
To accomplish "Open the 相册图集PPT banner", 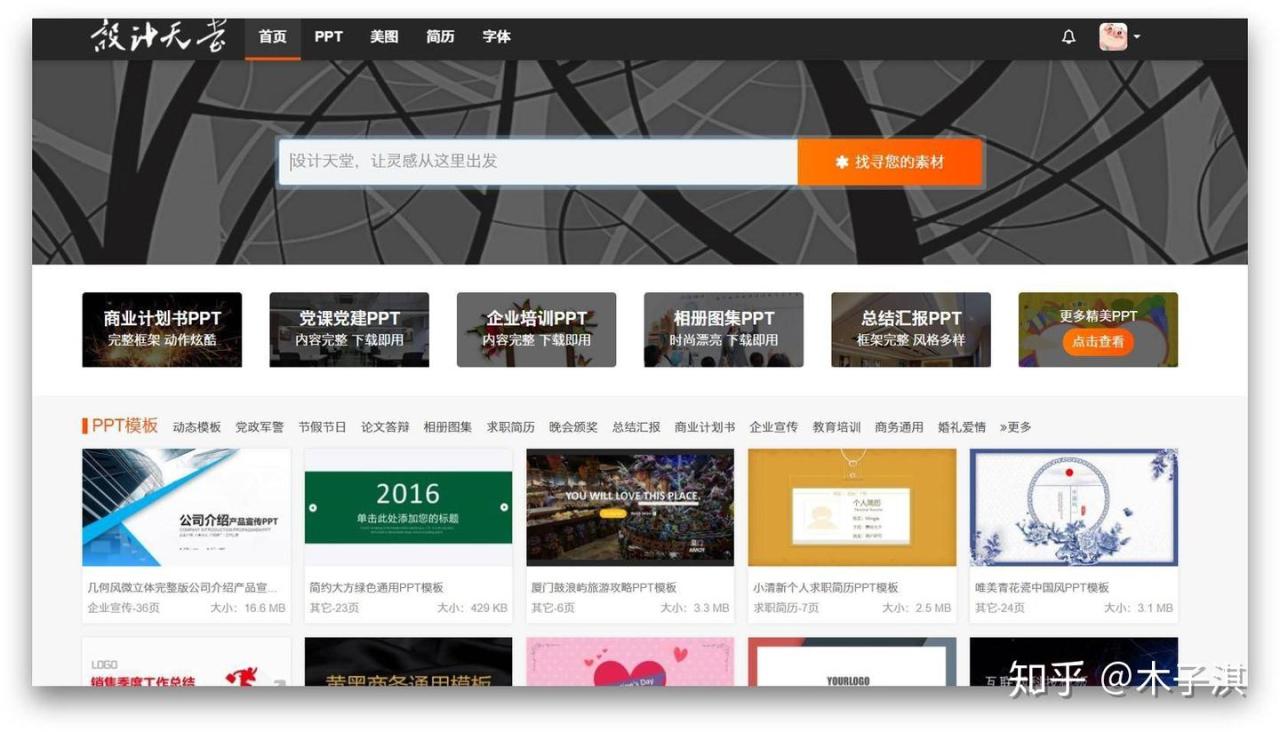I will pyautogui.click(x=724, y=330).
